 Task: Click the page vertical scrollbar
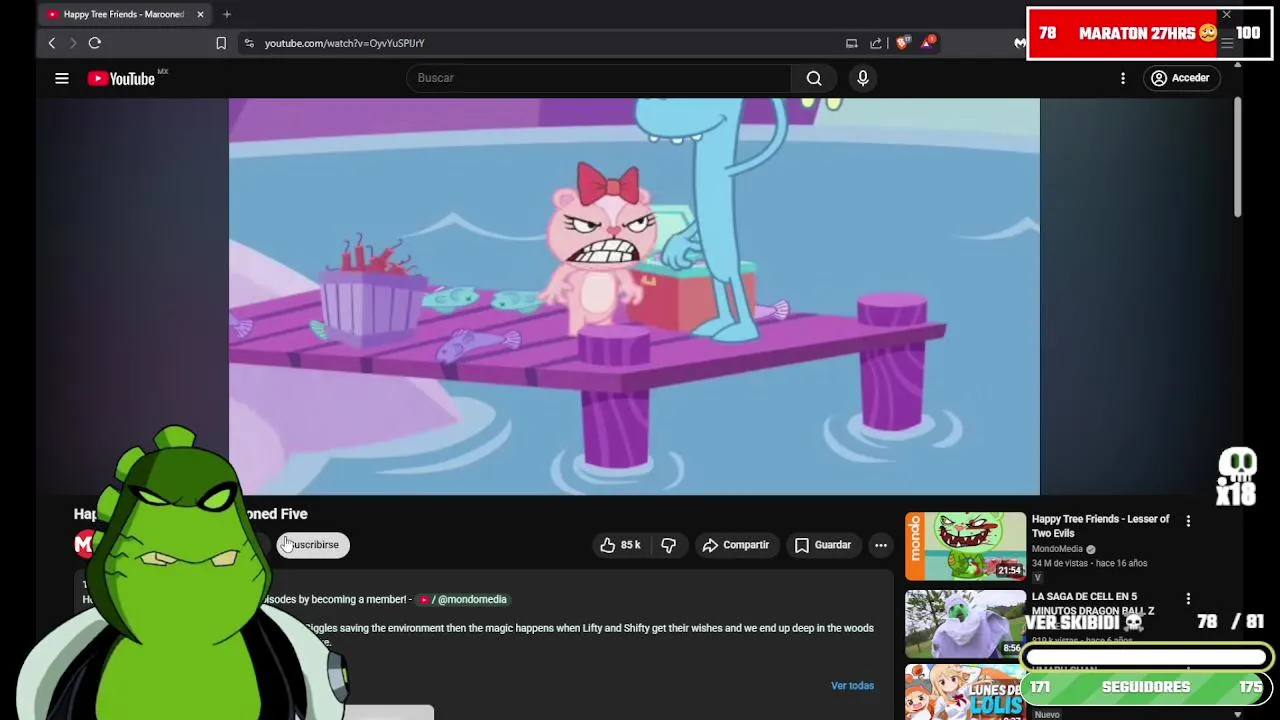pos(1237,158)
